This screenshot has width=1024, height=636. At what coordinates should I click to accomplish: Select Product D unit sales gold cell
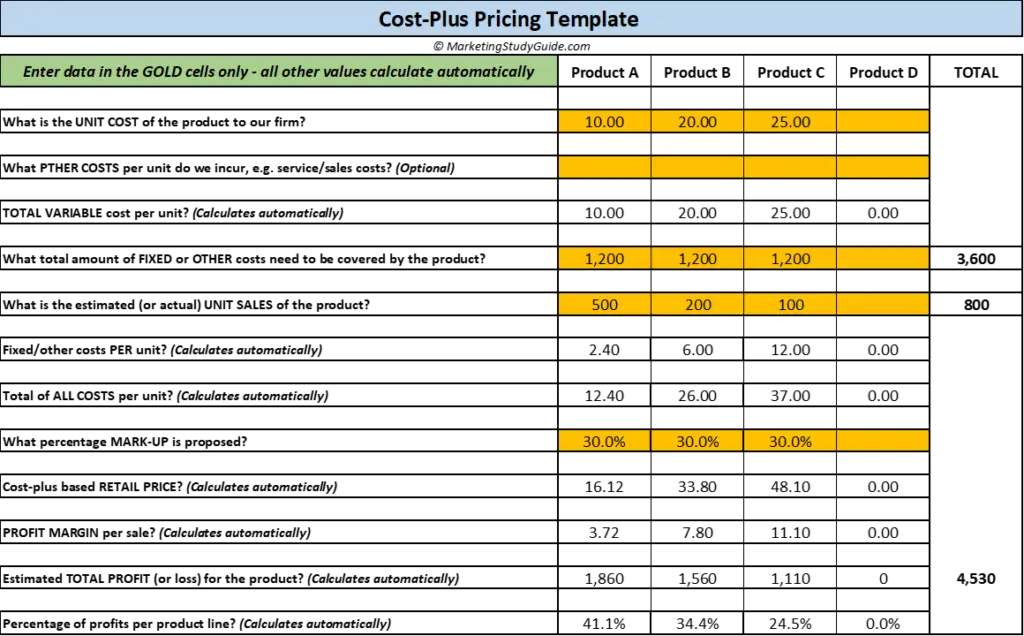tap(882, 304)
